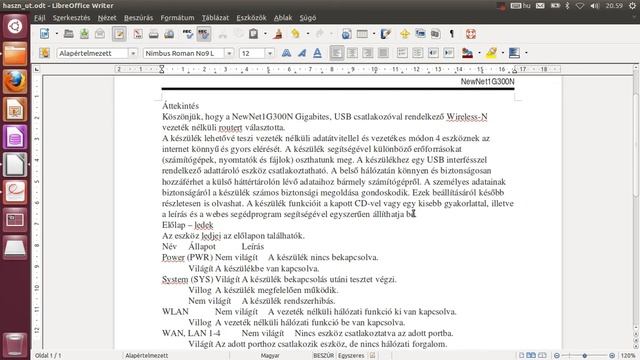Click the font size field showing 12
Screen dimensions: 640x360
252,53
